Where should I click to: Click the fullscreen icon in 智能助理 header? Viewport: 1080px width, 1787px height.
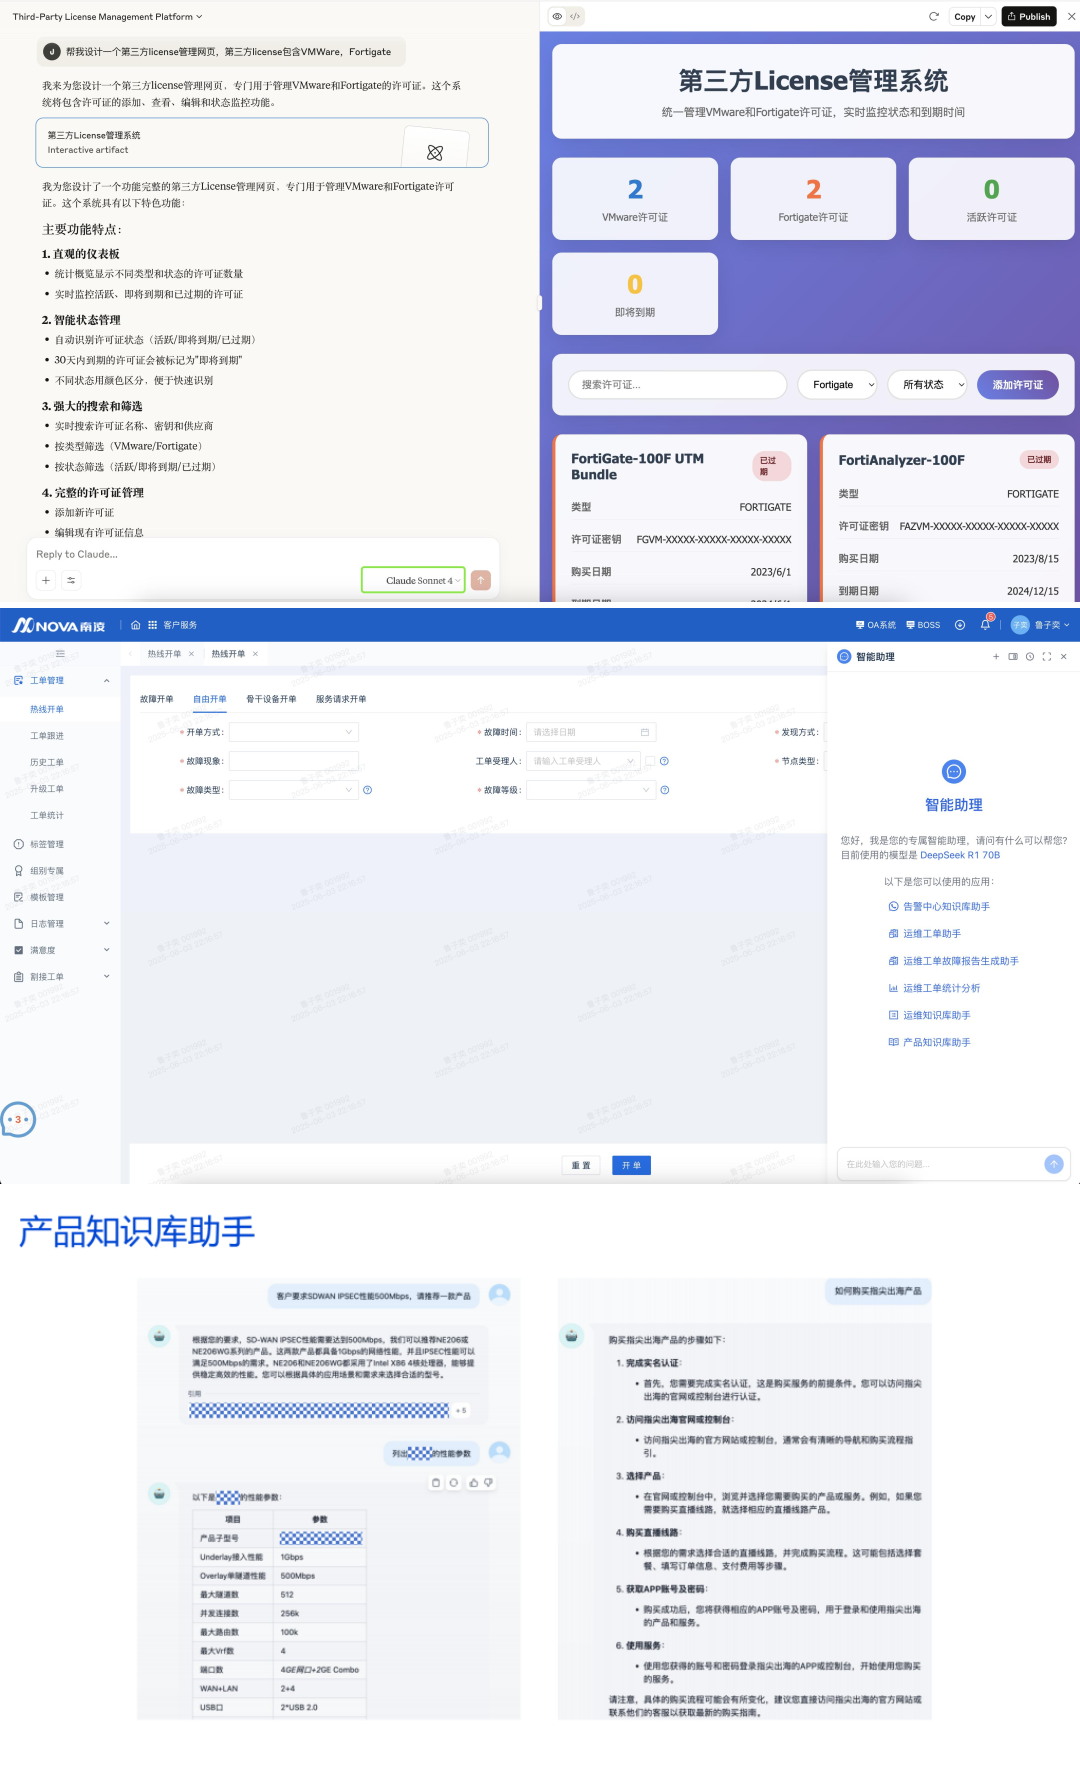(x=1047, y=657)
